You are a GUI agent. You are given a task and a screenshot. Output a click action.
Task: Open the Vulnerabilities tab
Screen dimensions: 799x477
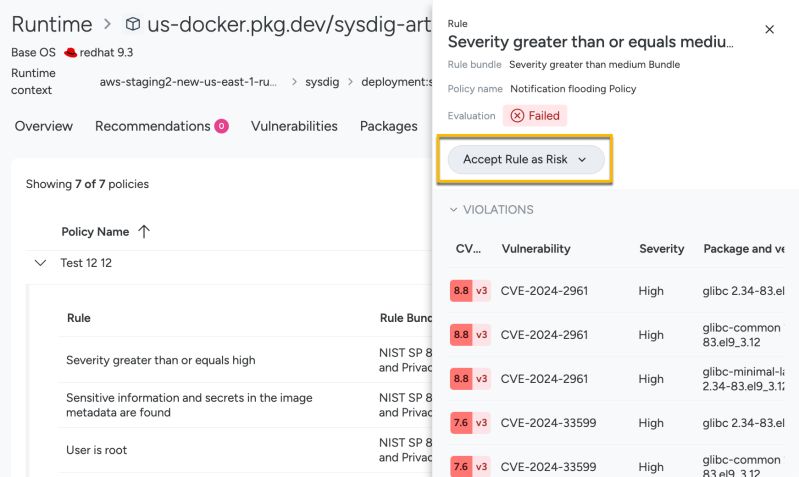click(294, 126)
